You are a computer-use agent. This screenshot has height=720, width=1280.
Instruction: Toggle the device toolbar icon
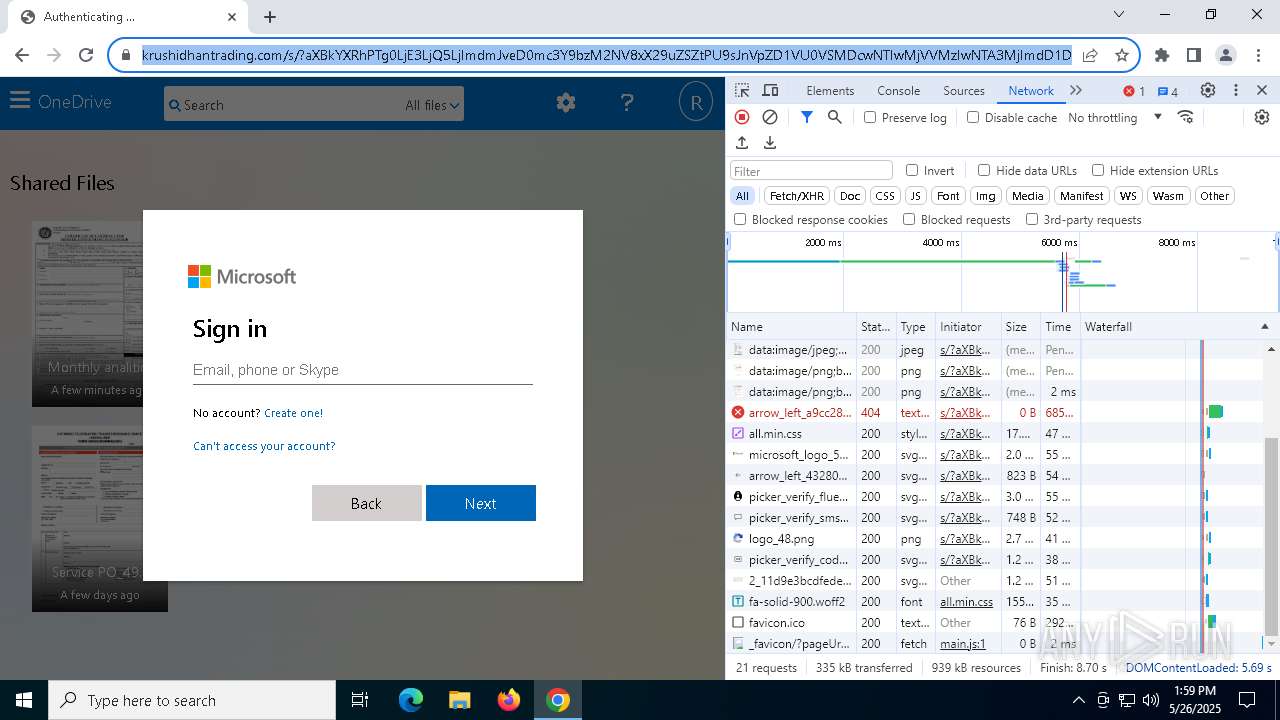coord(770,90)
